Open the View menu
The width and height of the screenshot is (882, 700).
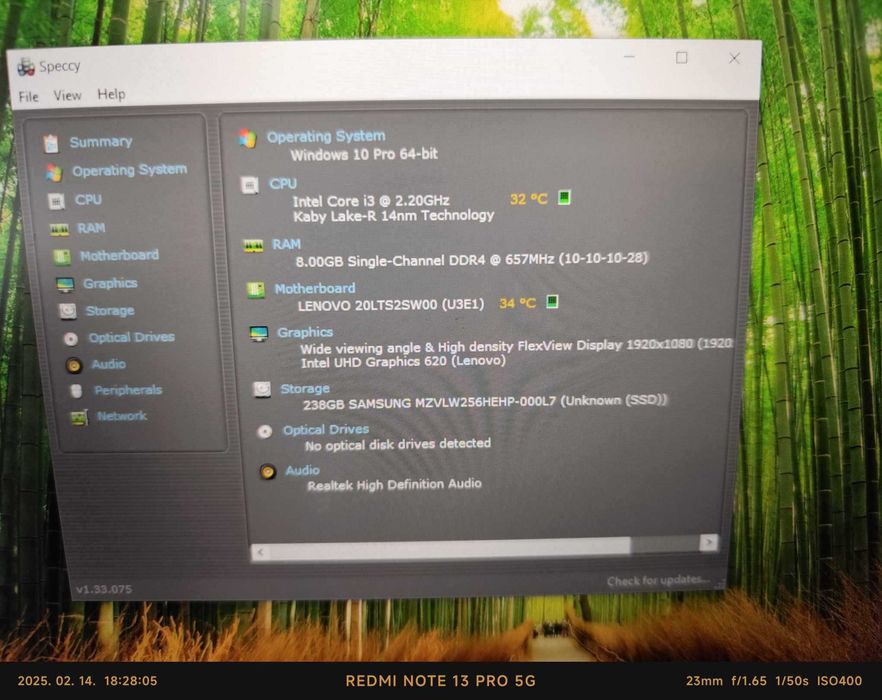[x=68, y=96]
